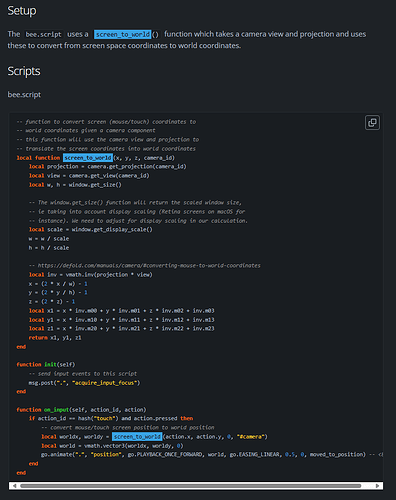This screenshot has width=396, height=500.
Task: Click the vmath.inv(projection * view) line
Action: pyautogui.click(x=91, y=275)
